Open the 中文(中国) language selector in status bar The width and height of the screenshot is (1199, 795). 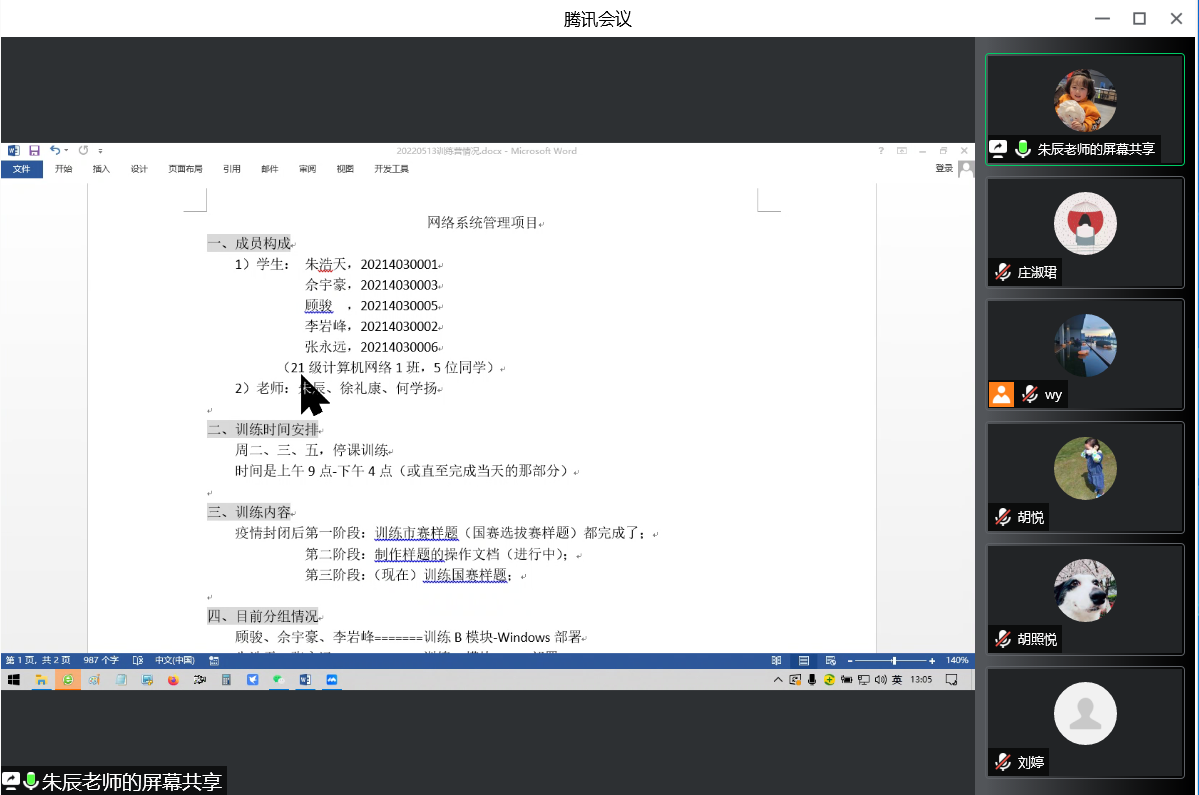coord(174,661)
